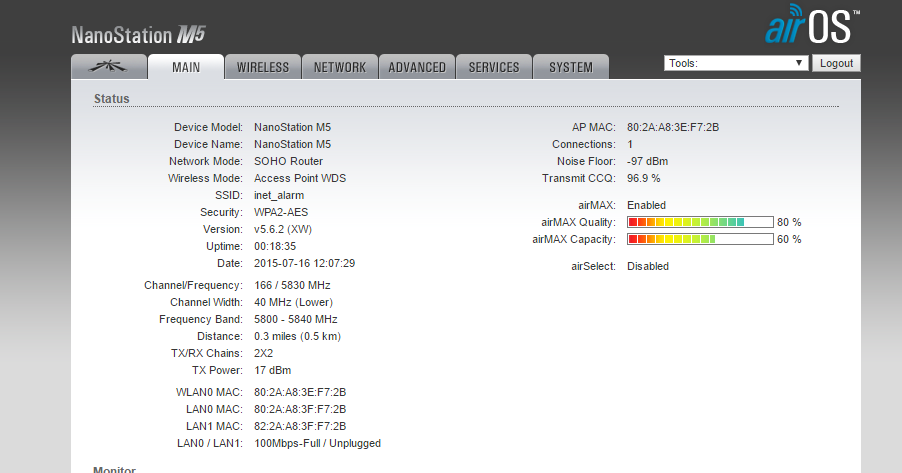Click firmware version v5.6.2 (XW)
The width and height of the screenshot is (902, 473).
click(283, 229)
